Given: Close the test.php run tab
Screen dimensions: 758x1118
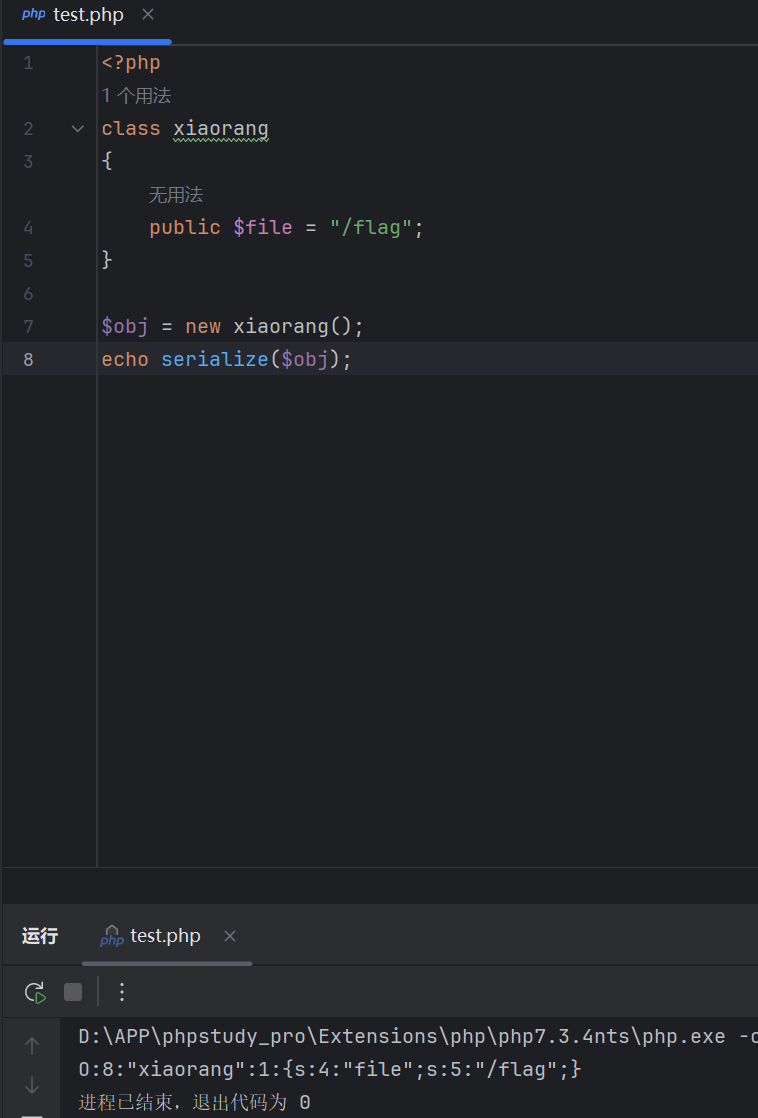Looking at the screenshot, I should 230,935.
